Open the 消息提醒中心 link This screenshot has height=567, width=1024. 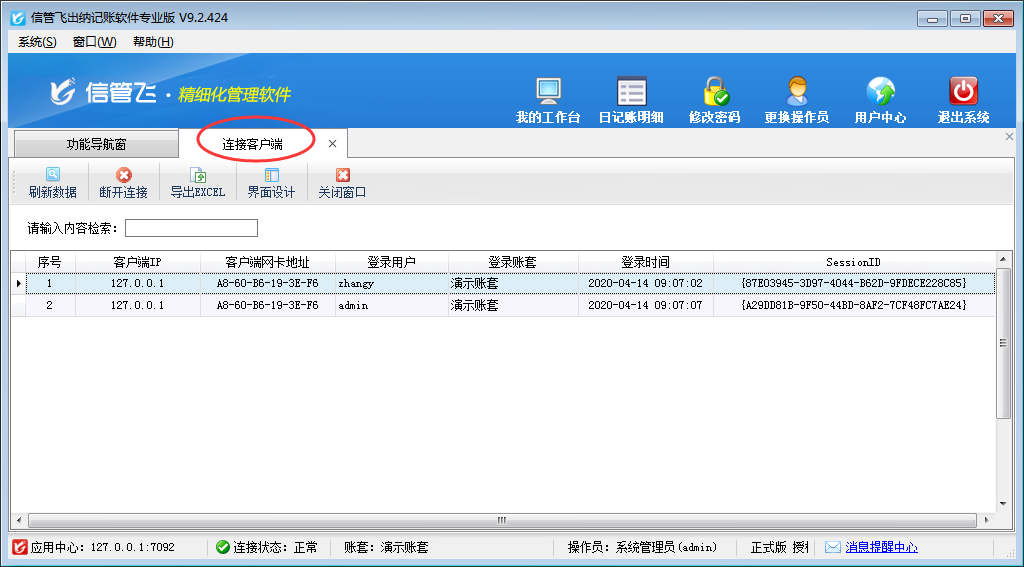click(881, 547)
